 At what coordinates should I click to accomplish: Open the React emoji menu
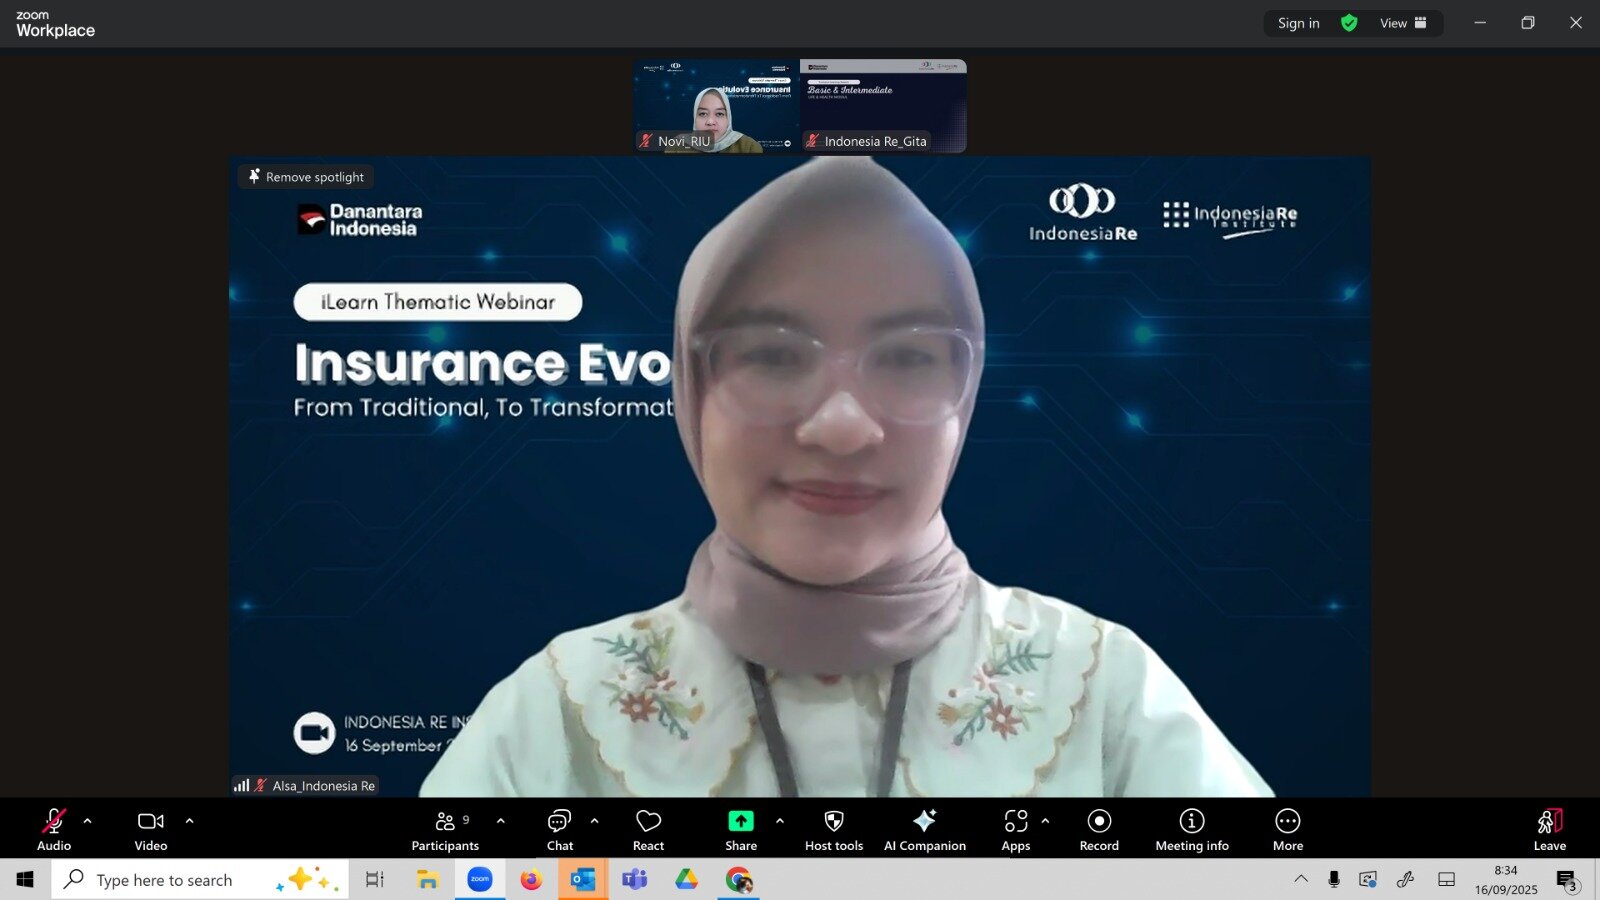coord(648,830)
